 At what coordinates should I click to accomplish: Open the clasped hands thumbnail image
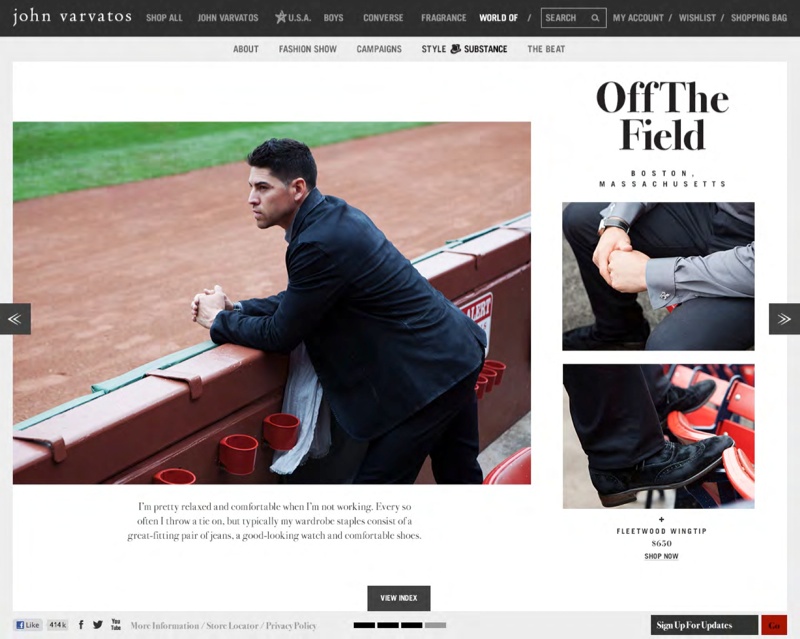(x=658, y=276)
